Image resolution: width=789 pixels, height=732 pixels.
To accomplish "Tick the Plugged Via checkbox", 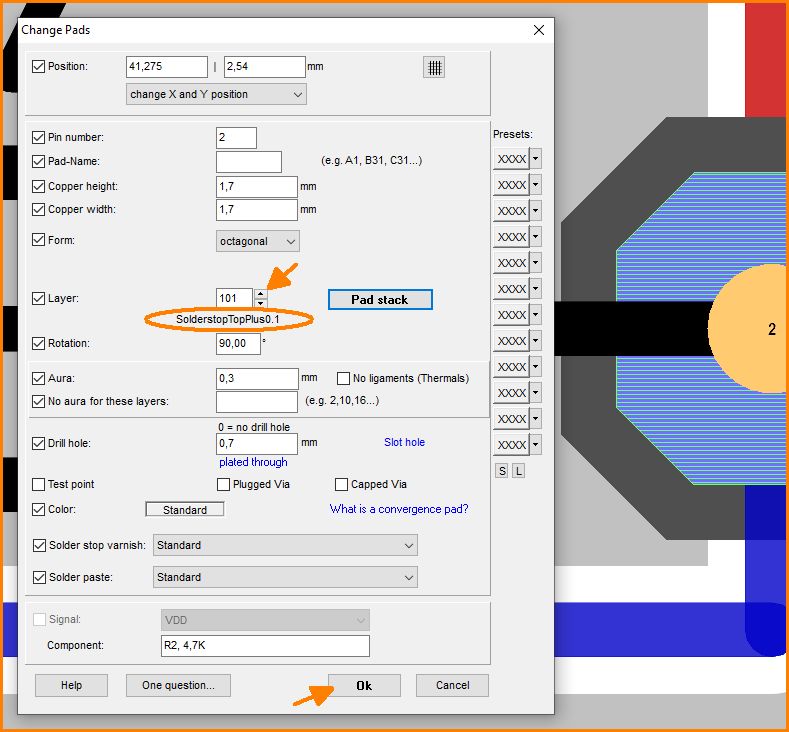I will (224, 484).
